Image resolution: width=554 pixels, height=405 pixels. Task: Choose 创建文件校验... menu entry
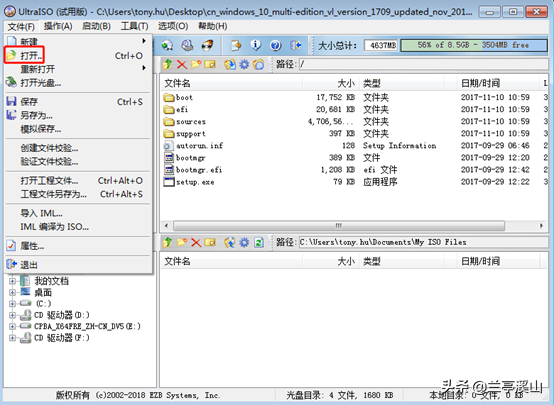[78, 148]
